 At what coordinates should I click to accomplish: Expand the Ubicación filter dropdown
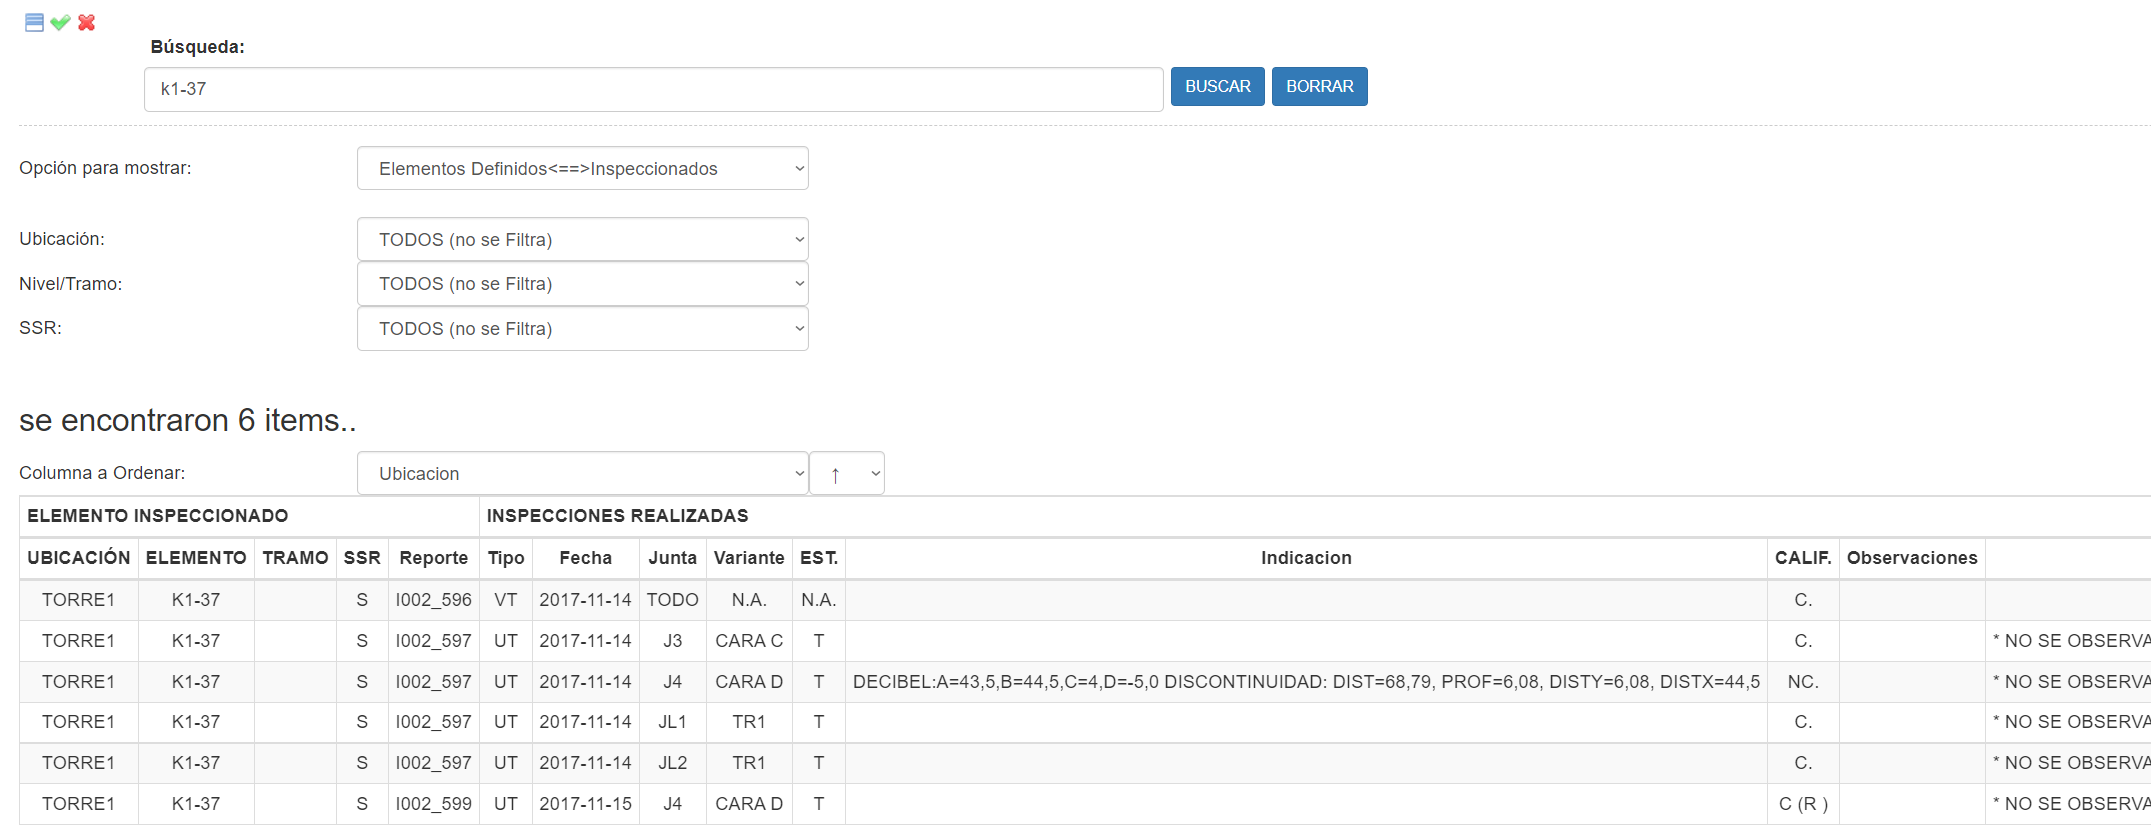tap(582, 240)
